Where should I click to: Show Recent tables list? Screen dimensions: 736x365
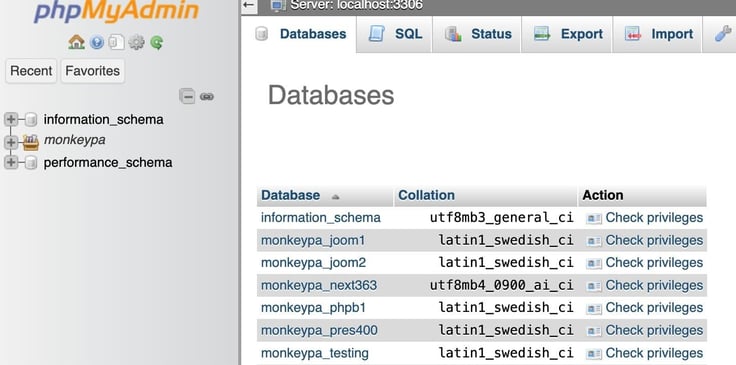coord(31,71)
